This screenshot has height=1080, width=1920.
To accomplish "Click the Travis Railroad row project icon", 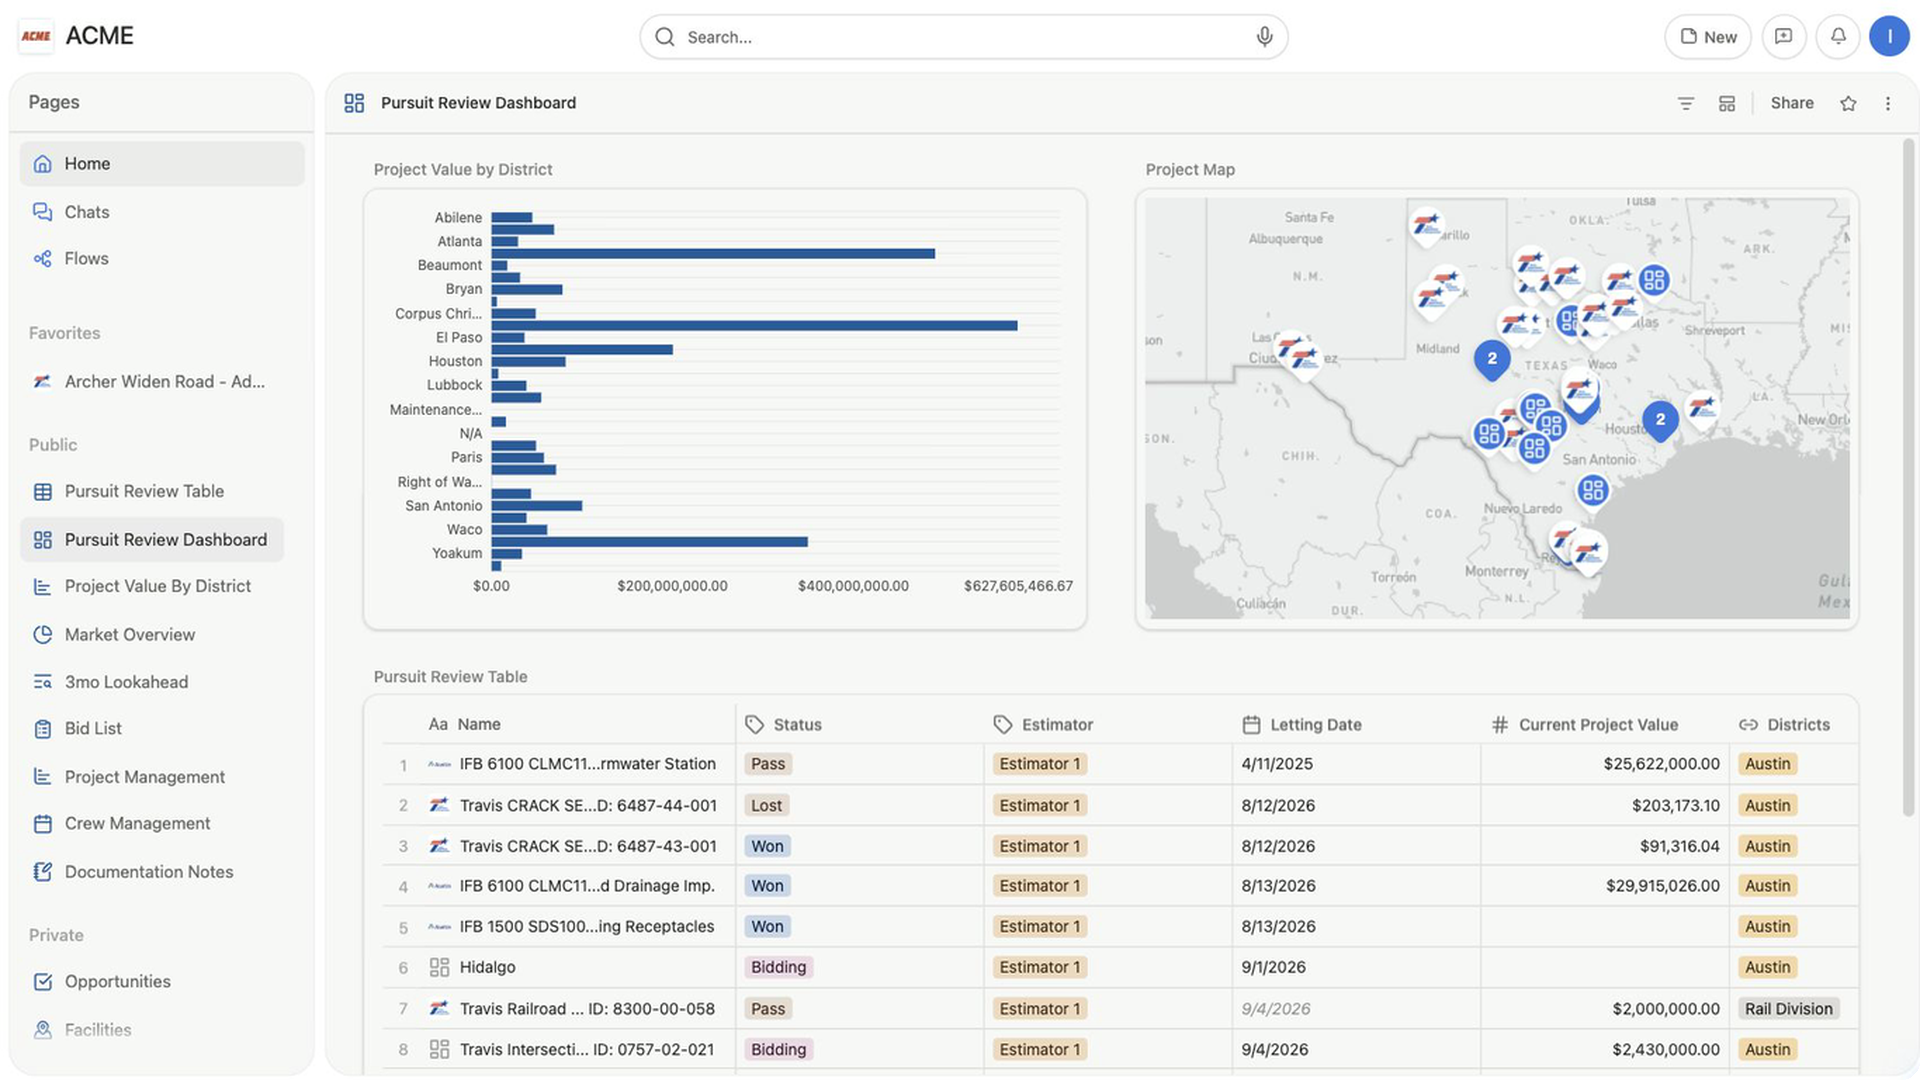I will tap(439, 1008).
